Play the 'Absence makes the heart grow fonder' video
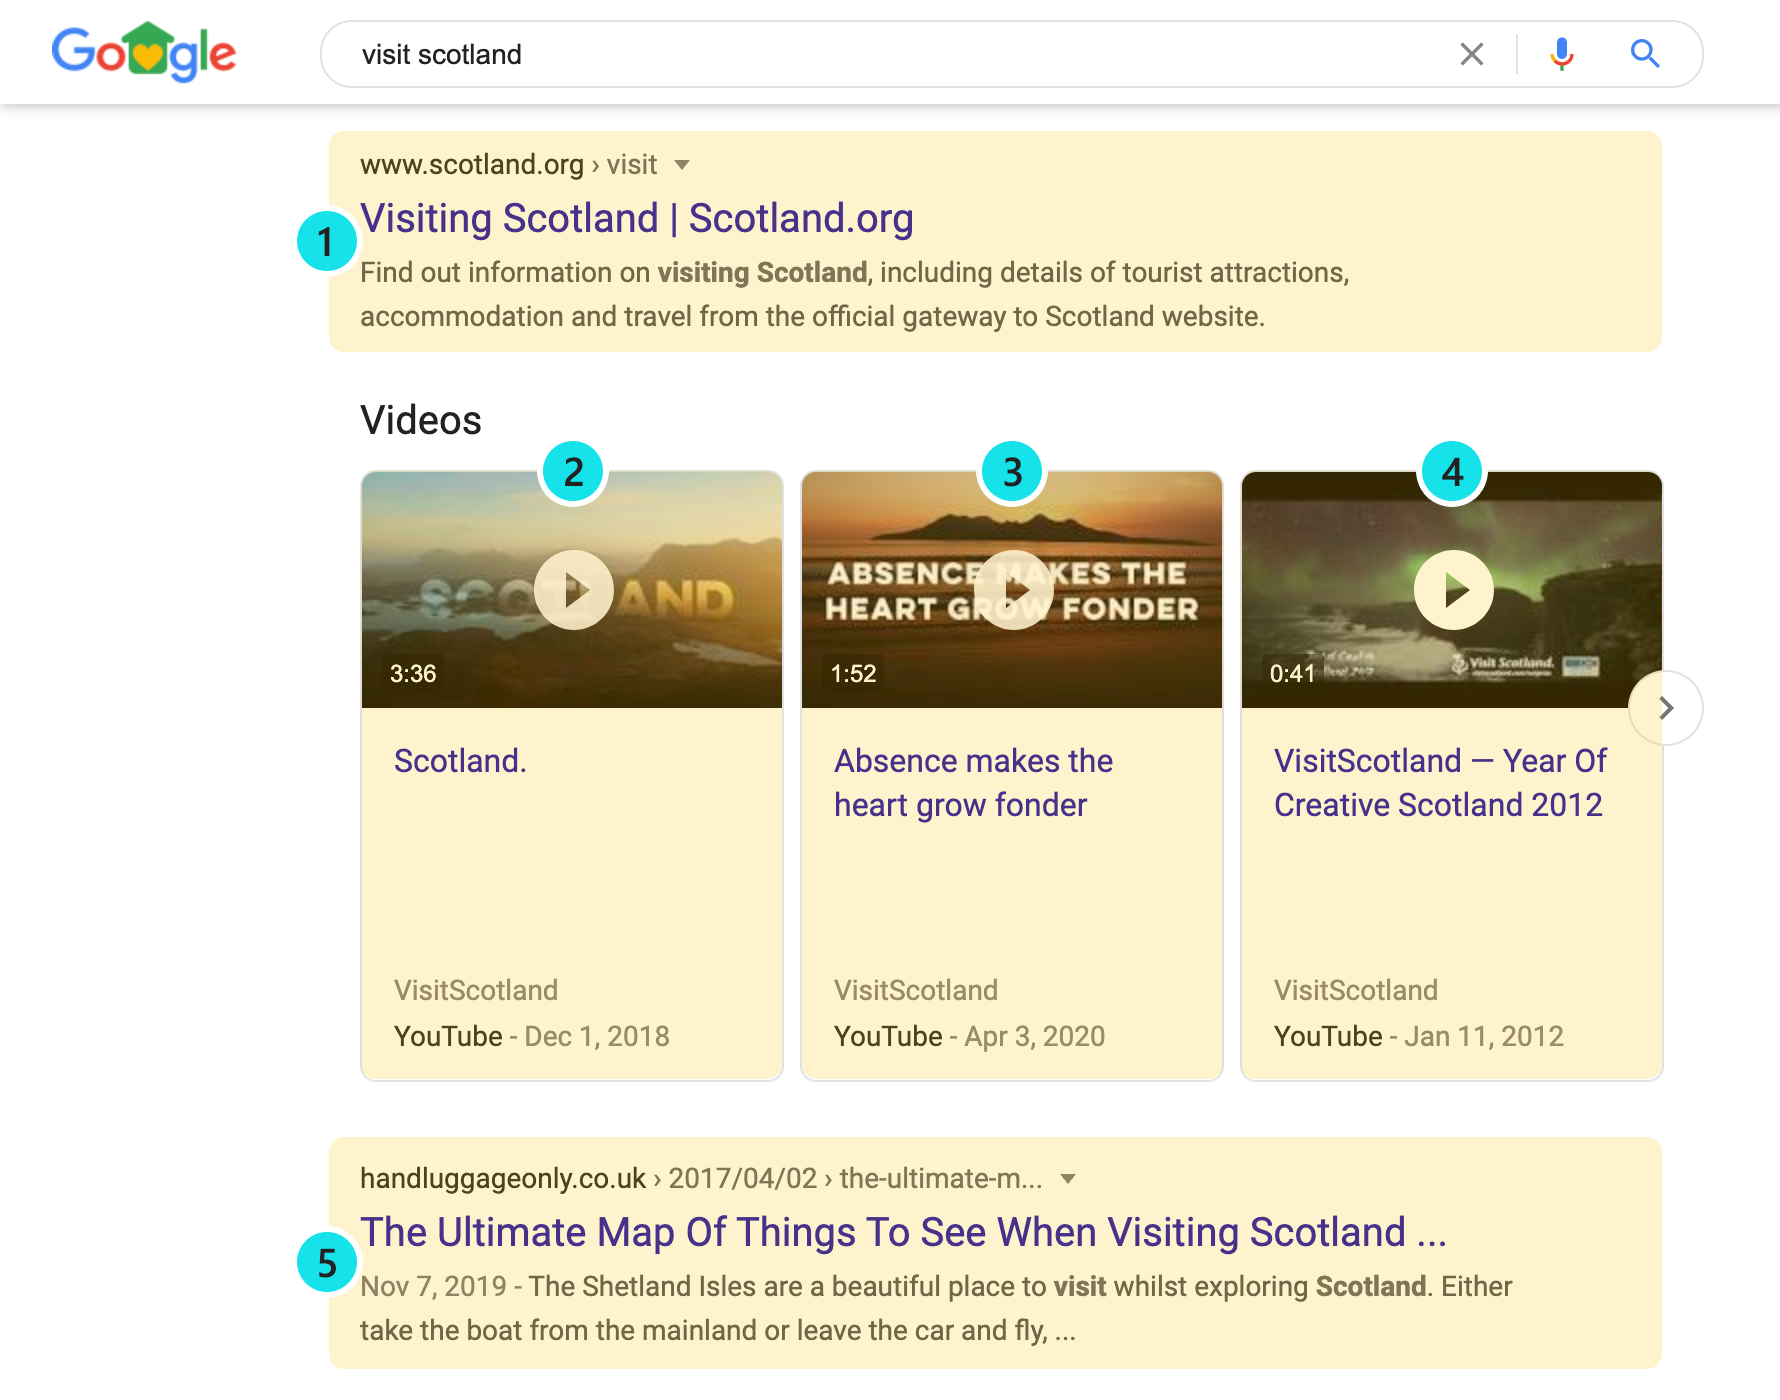Viewport: 1780px width, 1400px height. coord(1013,590)
